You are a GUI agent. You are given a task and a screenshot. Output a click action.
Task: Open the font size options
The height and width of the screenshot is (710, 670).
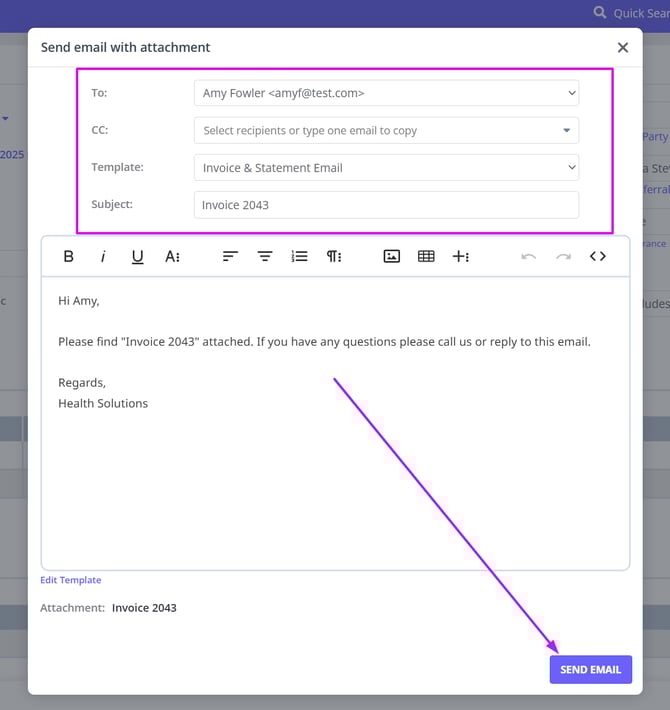click(172, 256)
